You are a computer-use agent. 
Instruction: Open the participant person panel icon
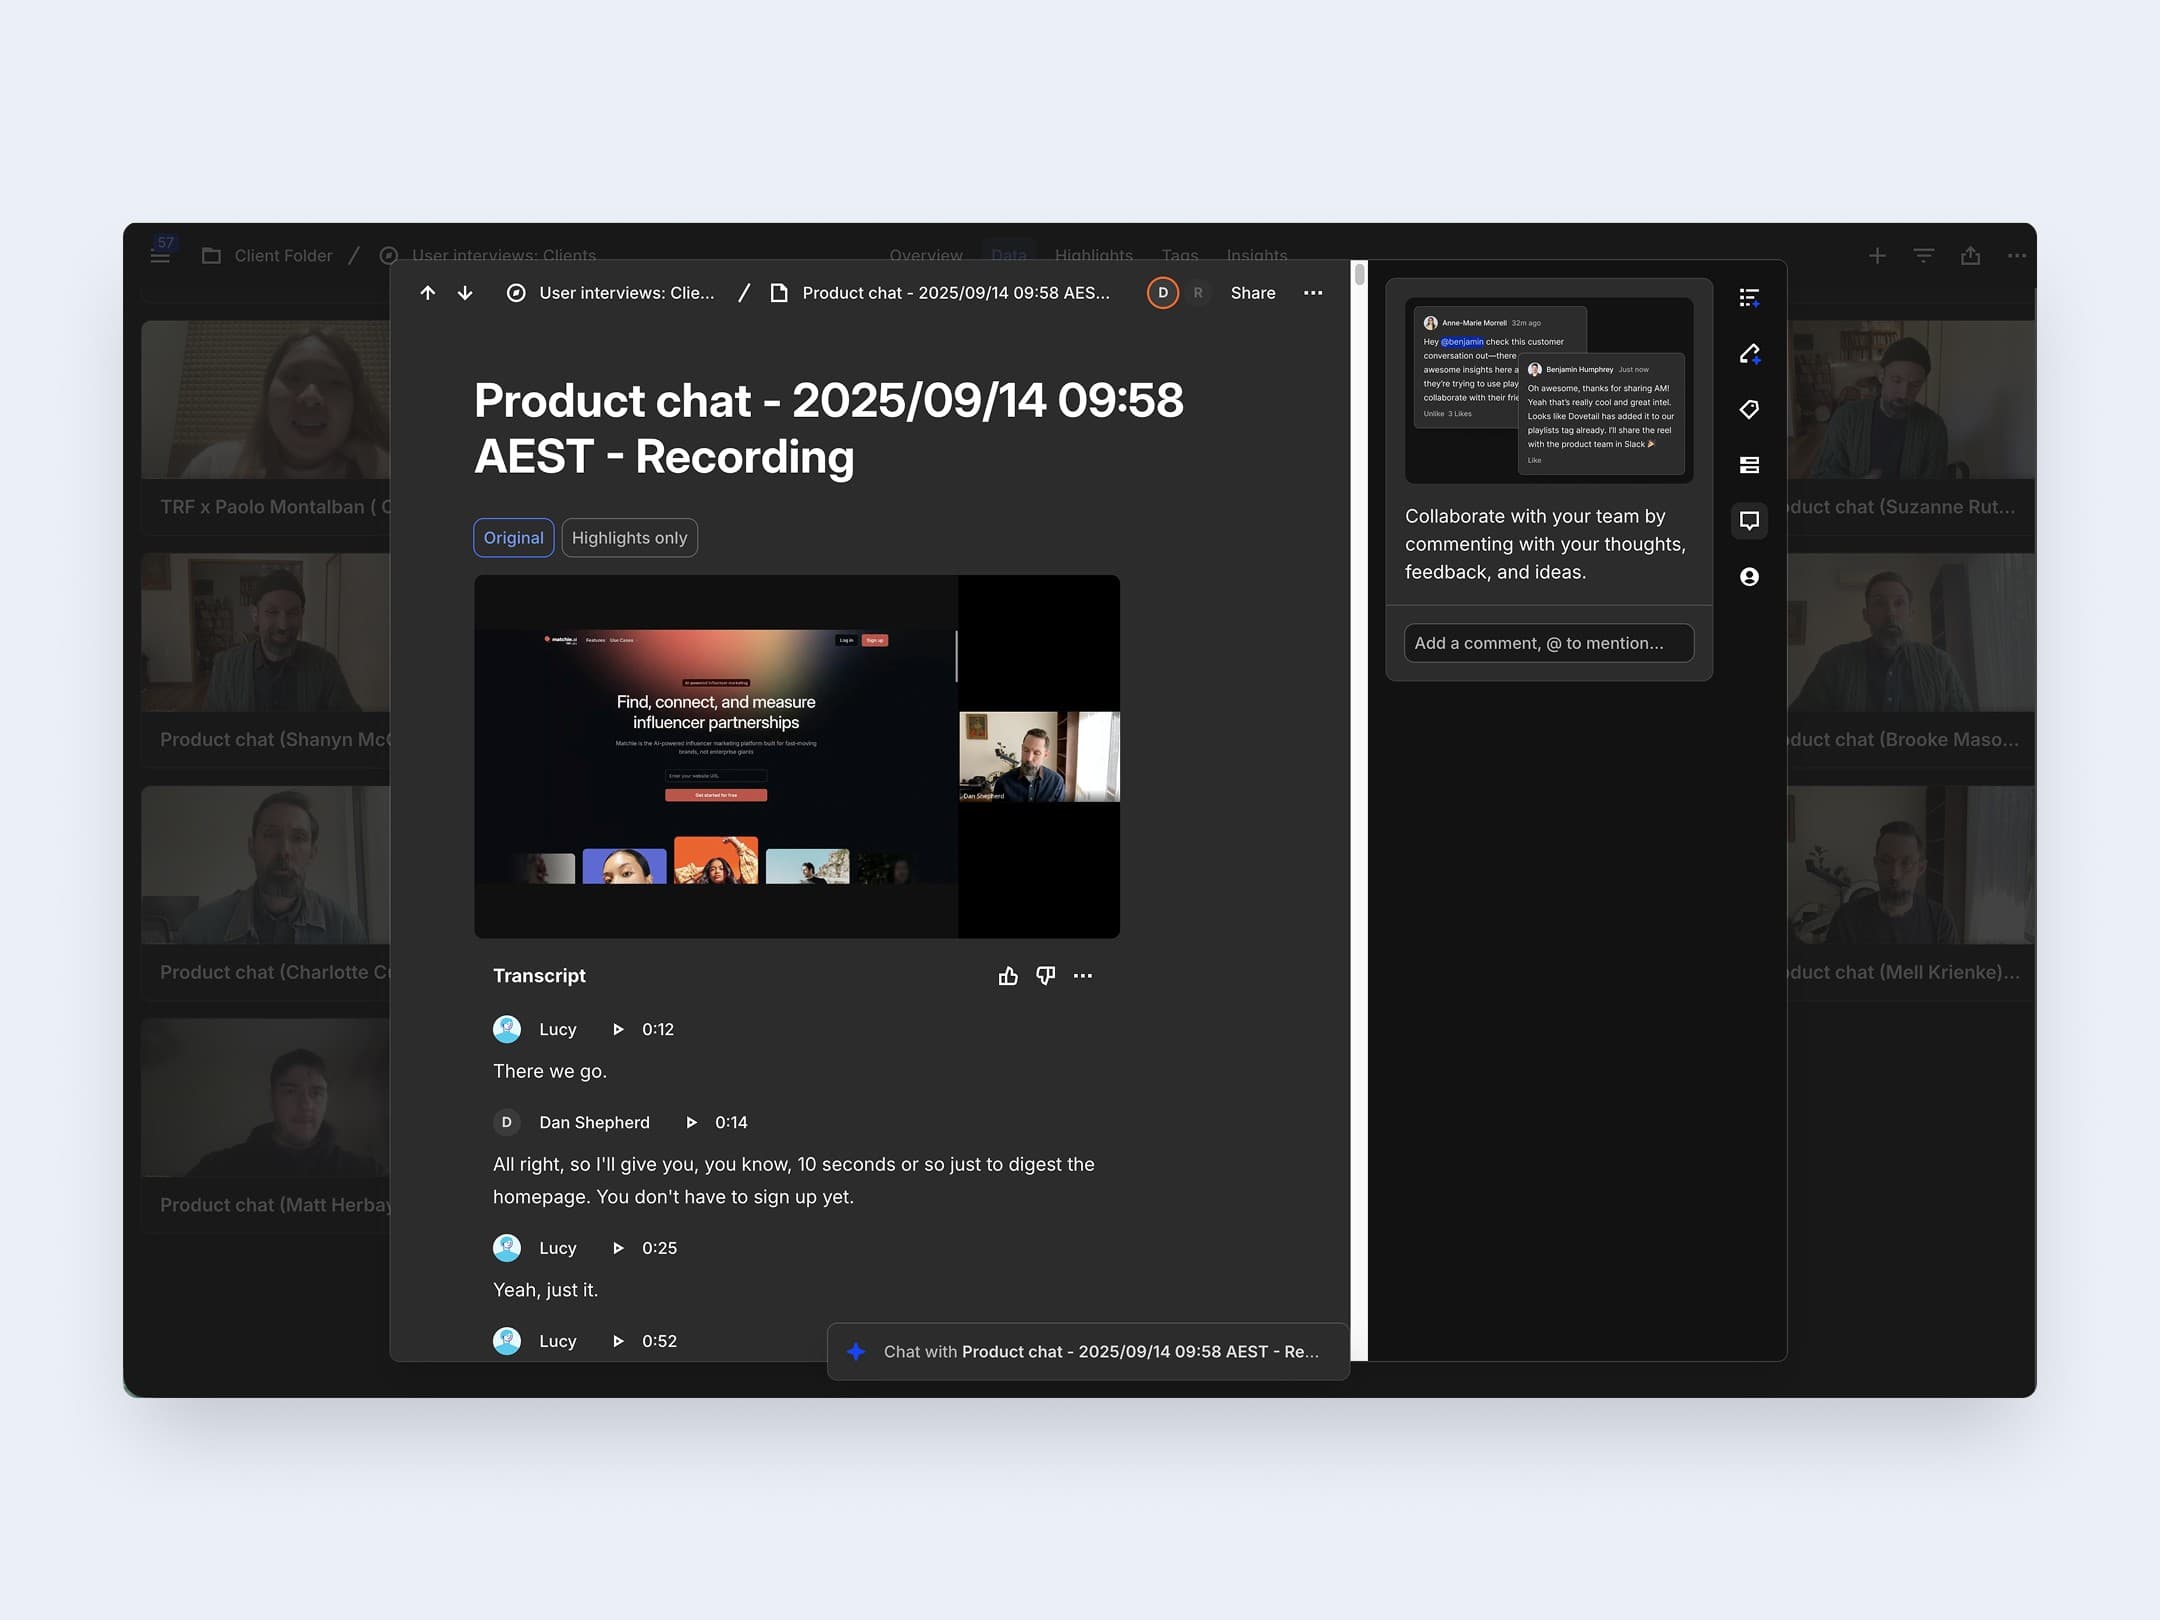click(1749, 577)
